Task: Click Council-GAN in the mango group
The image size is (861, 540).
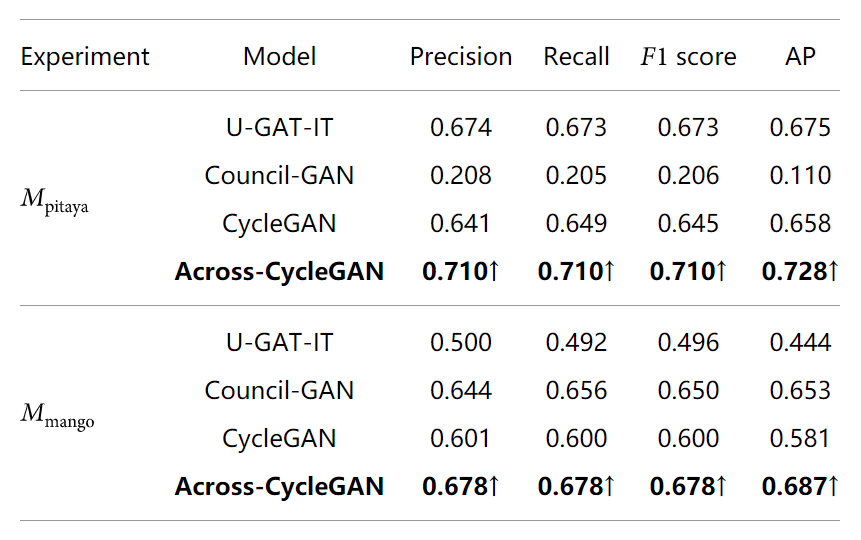Action: pos(279,391)
